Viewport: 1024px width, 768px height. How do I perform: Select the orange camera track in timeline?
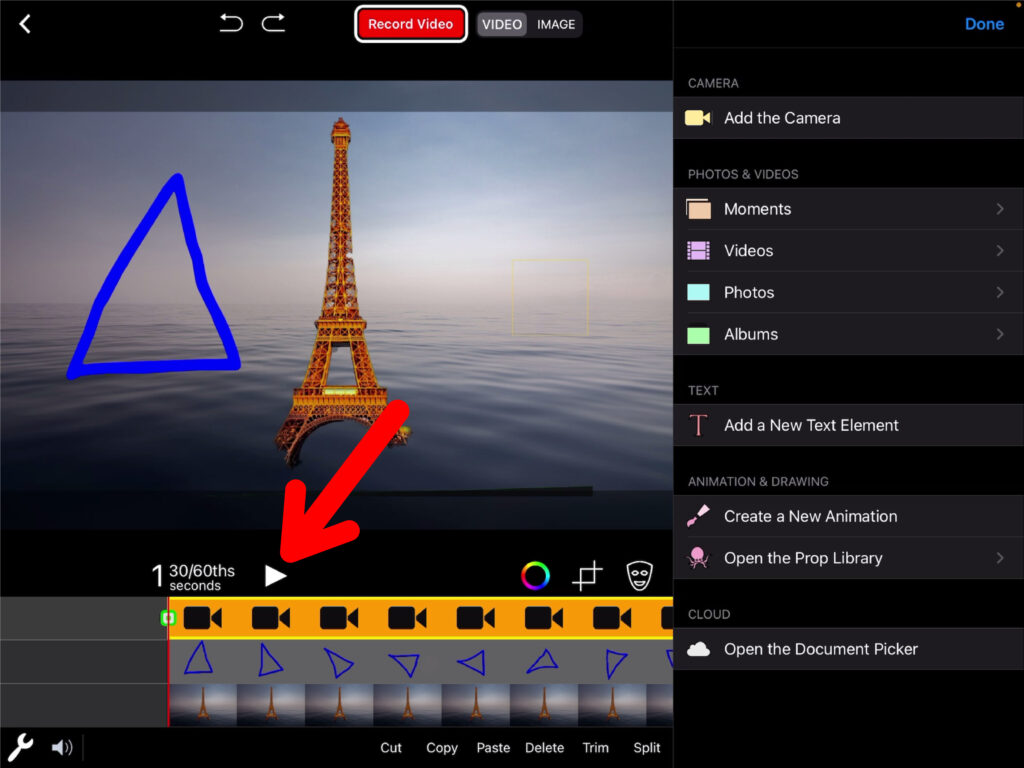(x=420, y=618)
